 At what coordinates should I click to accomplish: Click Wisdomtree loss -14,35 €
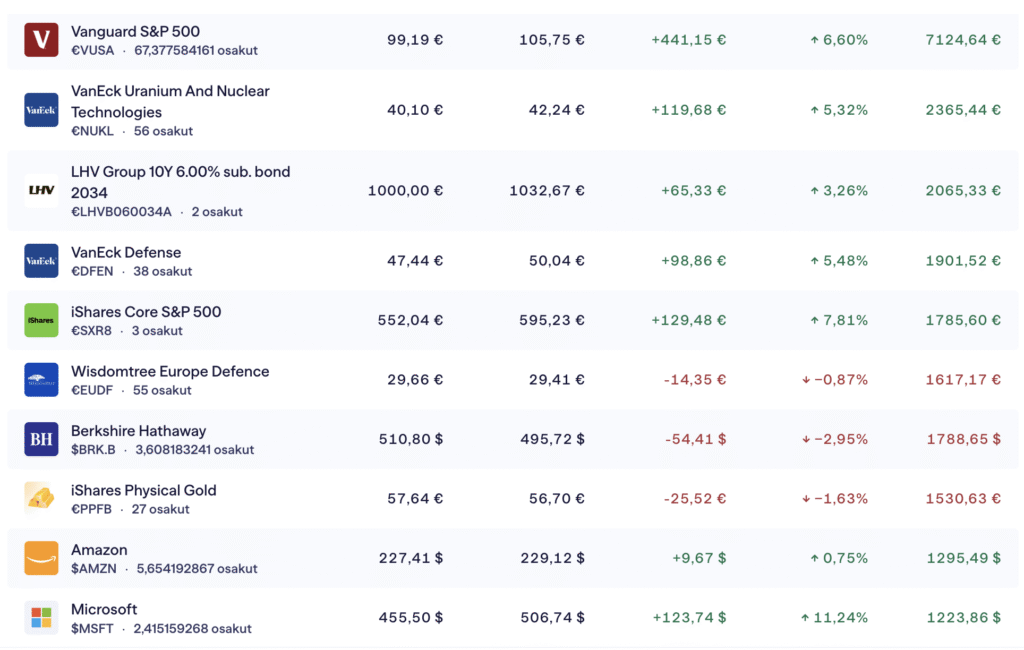(x=695, y=380)
